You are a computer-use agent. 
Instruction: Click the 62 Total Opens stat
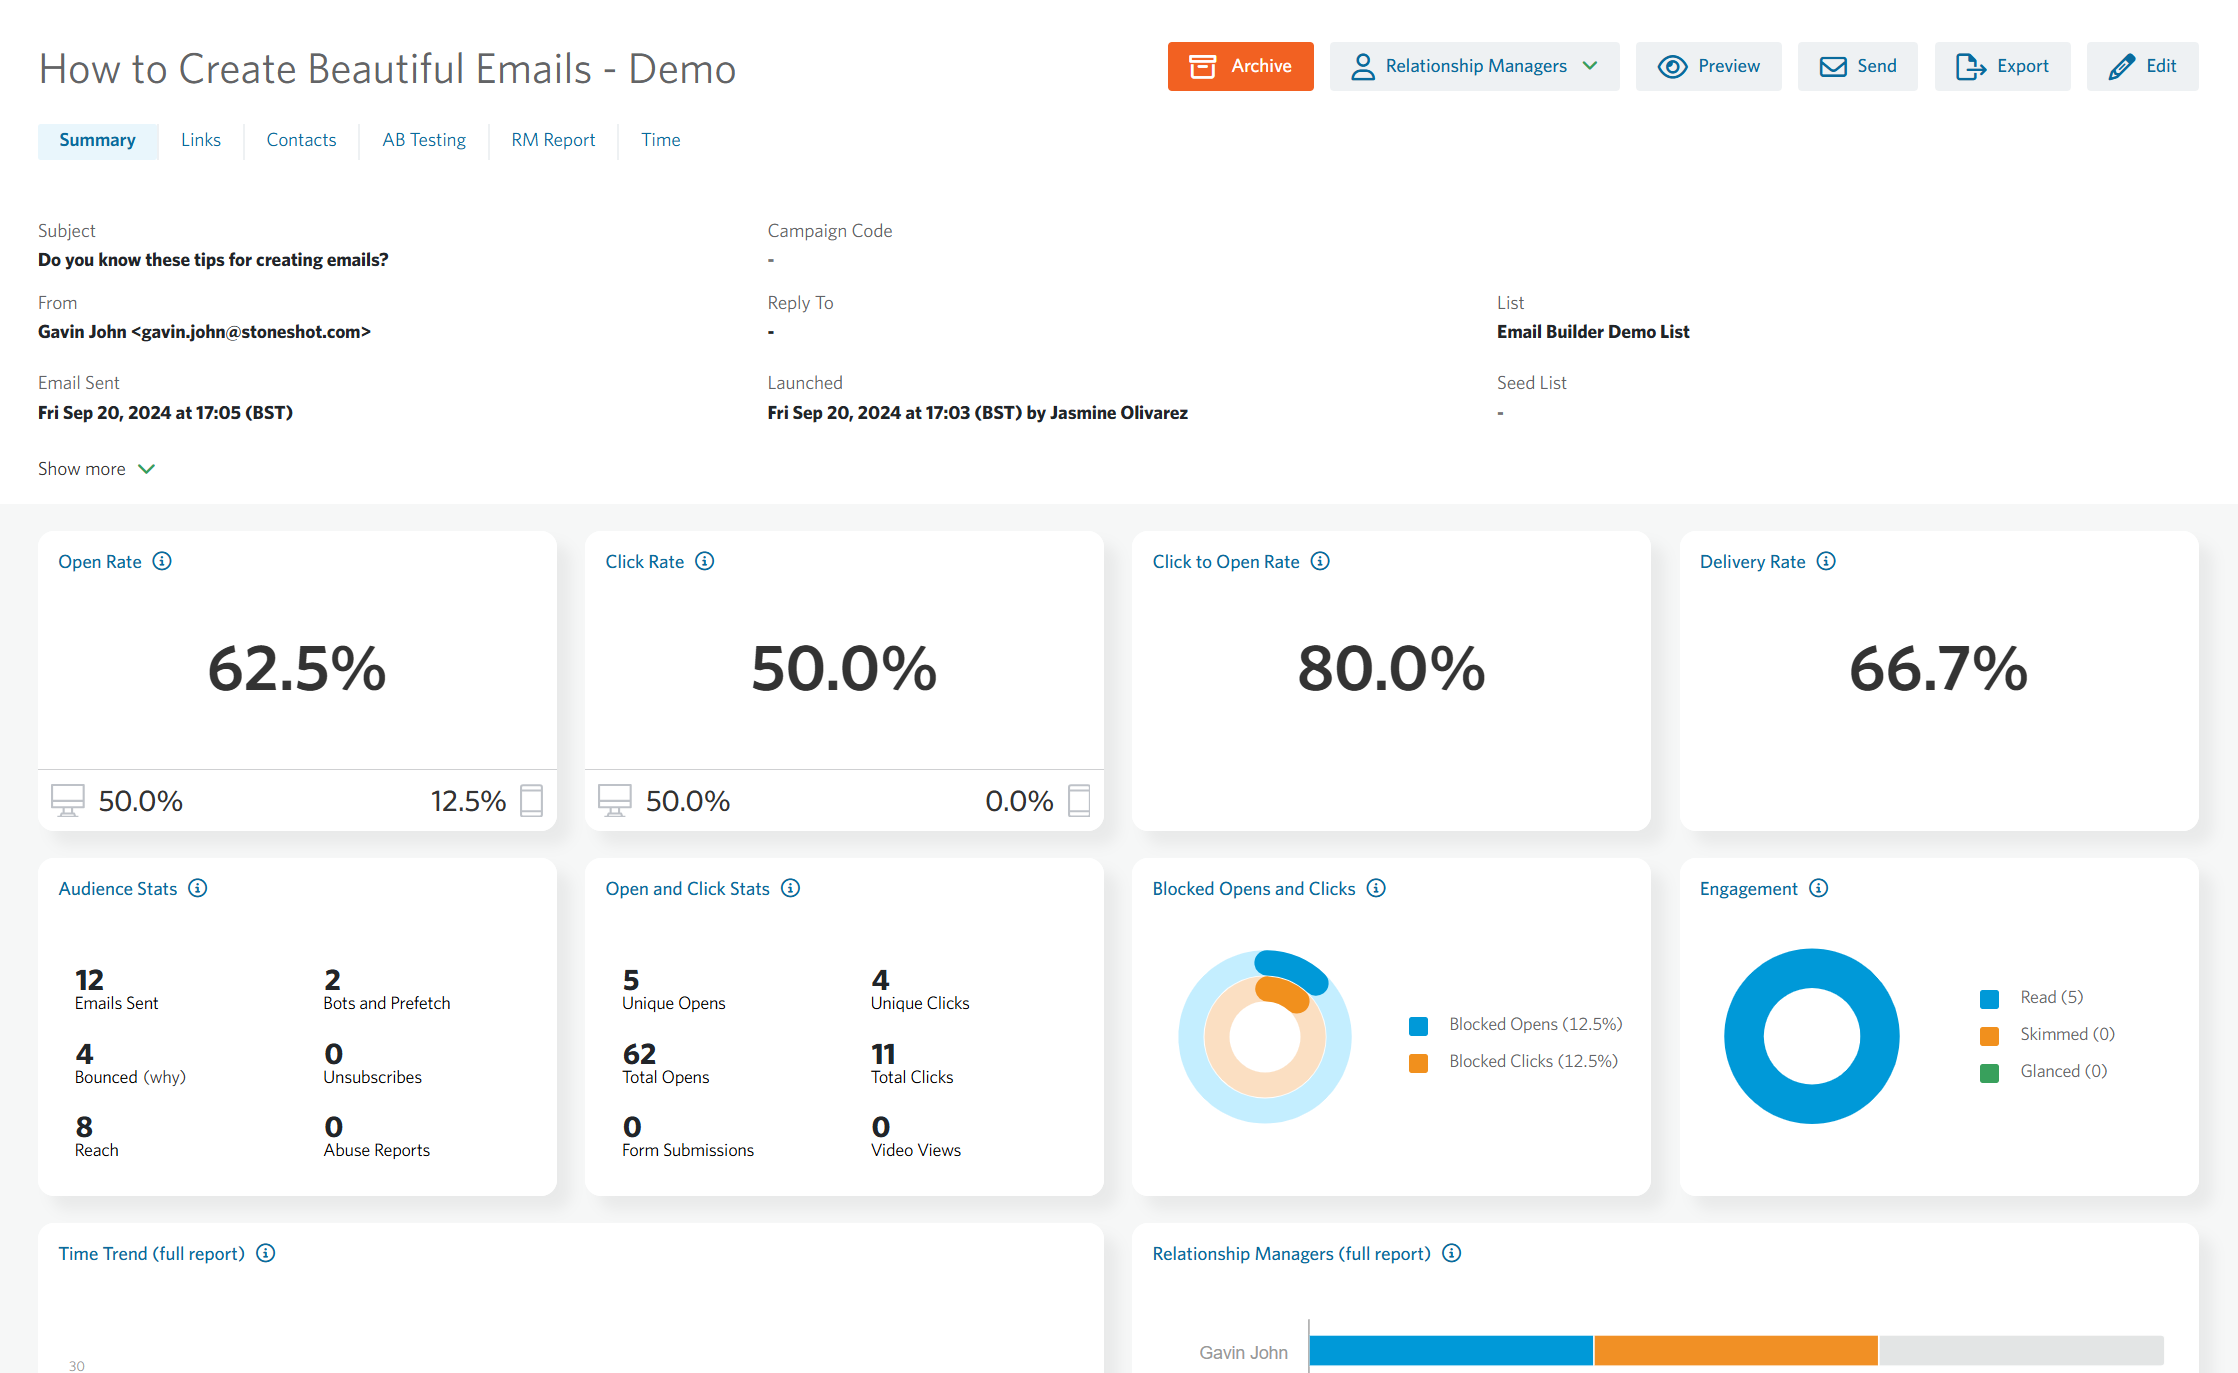point(665,1063)
